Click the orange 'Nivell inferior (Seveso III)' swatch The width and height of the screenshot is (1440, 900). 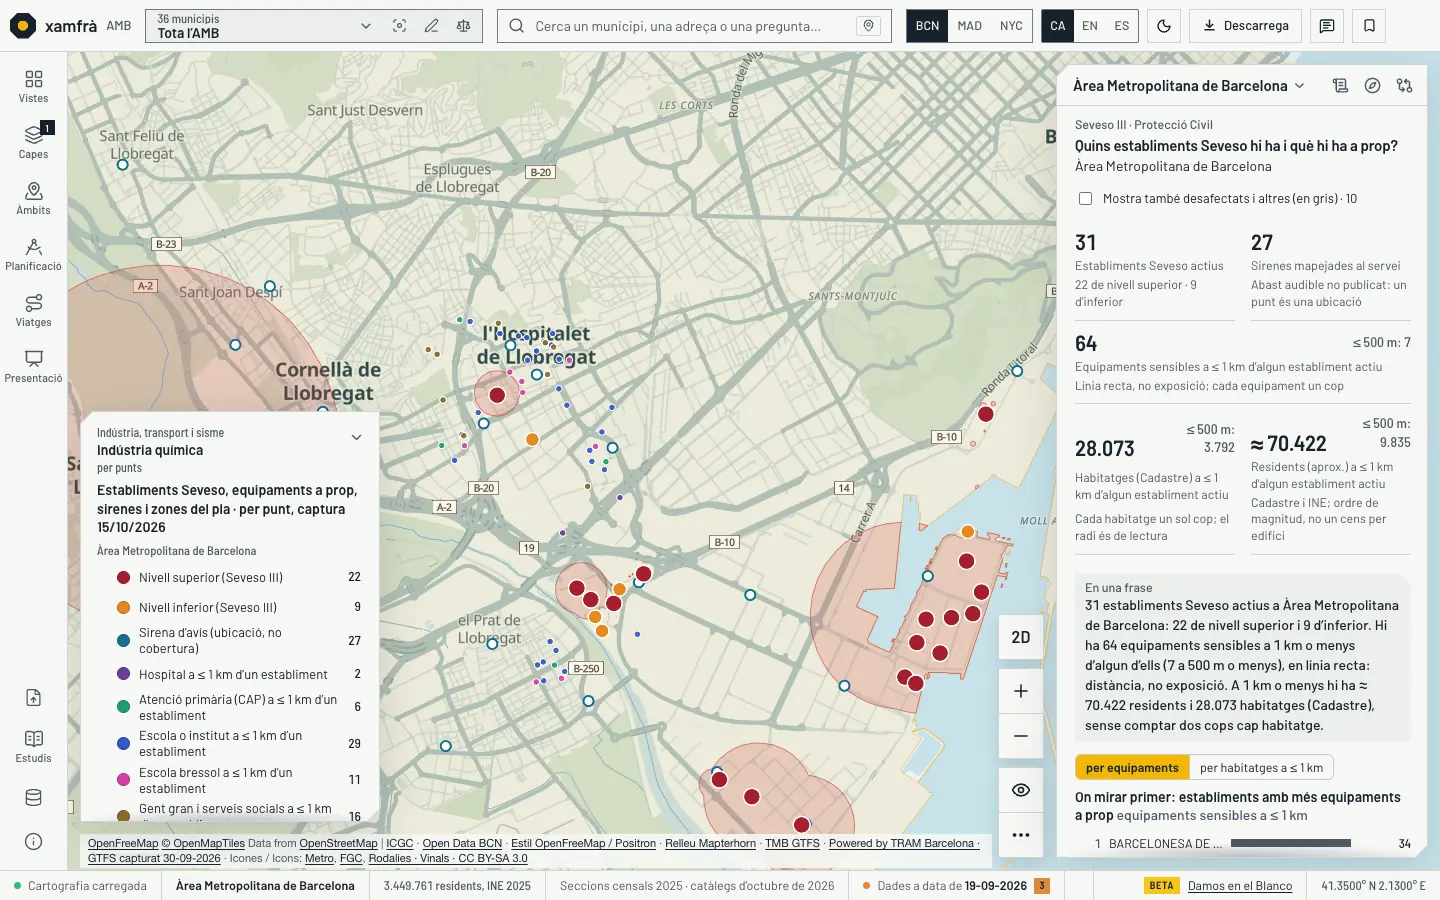point(124,607)
